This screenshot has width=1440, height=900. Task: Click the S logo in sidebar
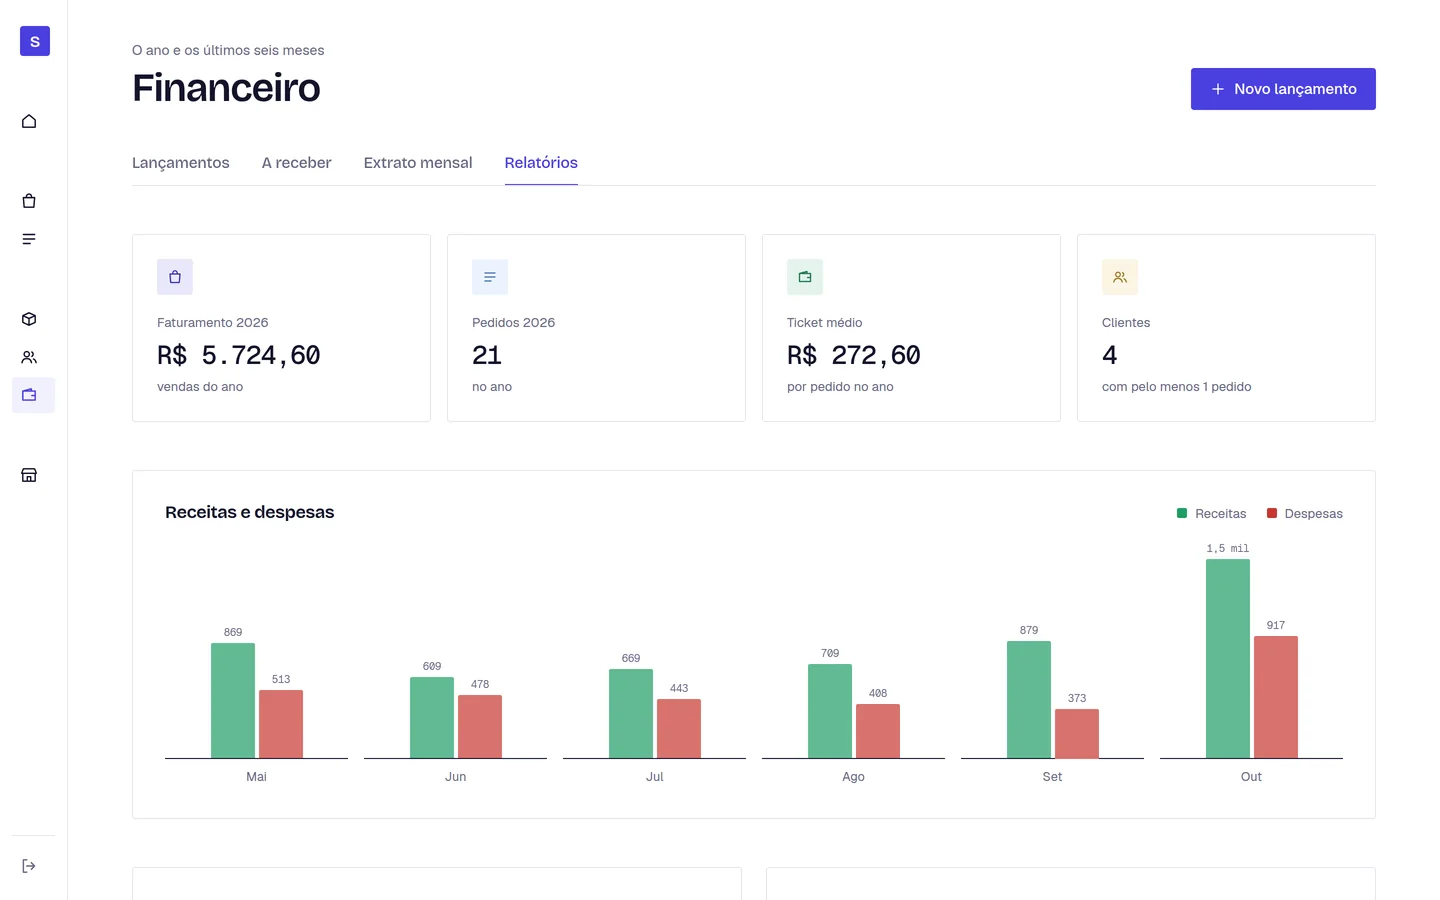pos(35,41)
